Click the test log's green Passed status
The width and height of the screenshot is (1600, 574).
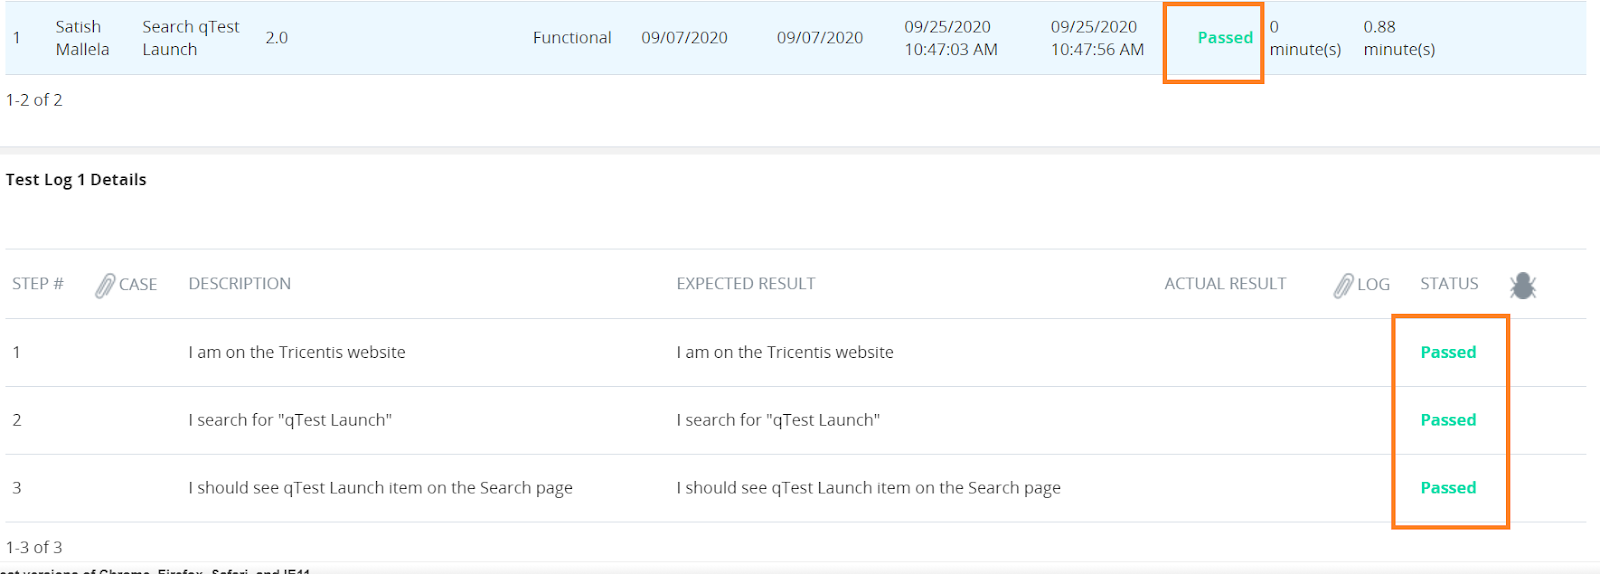(1224, 38)
